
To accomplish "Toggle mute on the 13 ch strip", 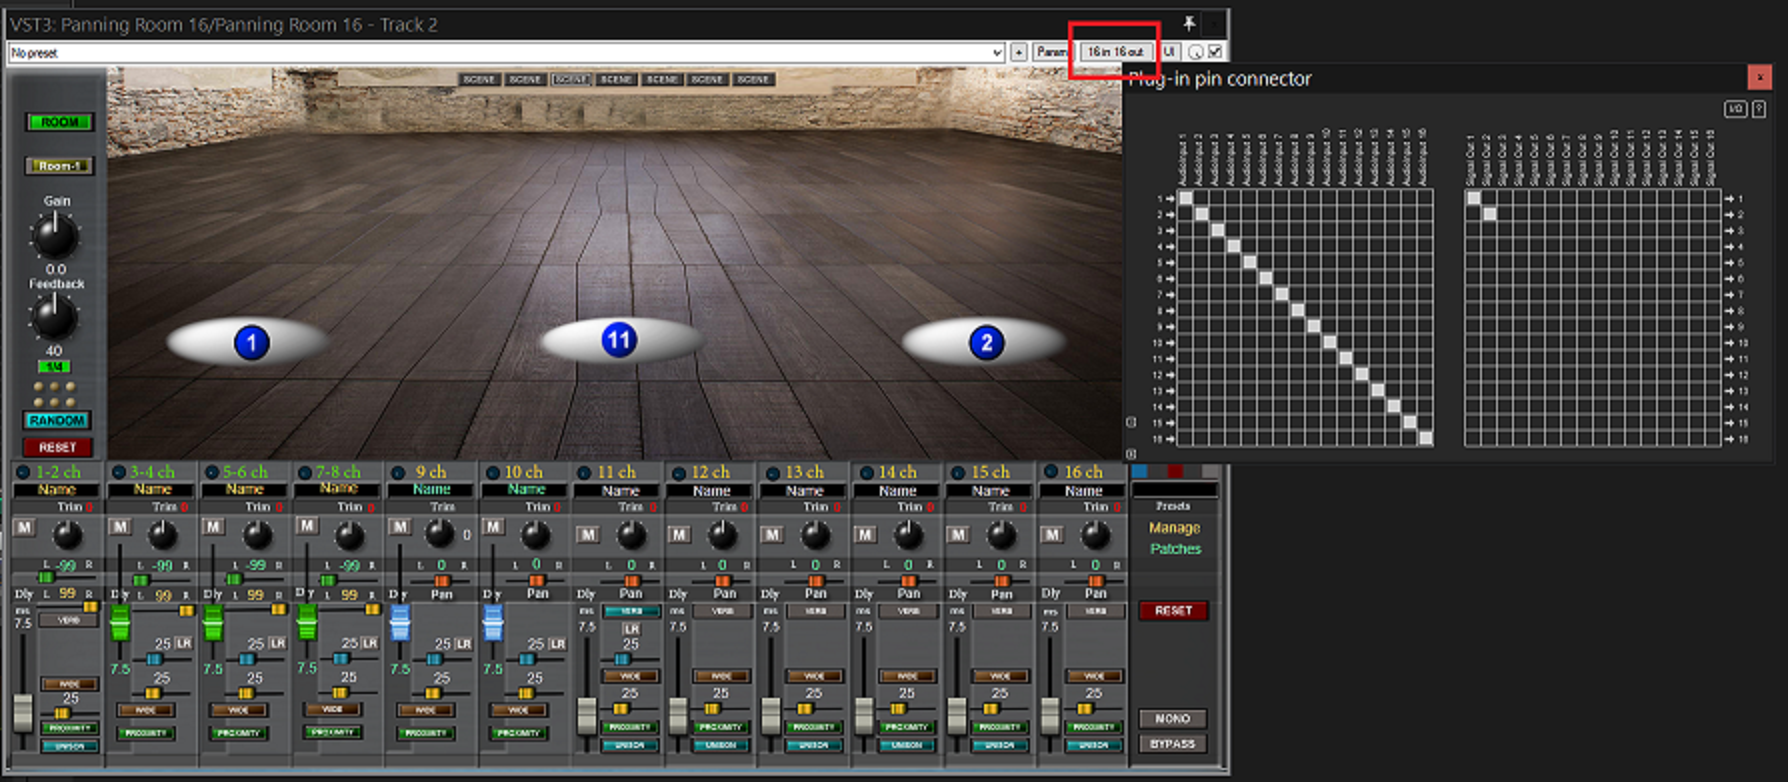I will pyautogui.click(x=772, y=535).
